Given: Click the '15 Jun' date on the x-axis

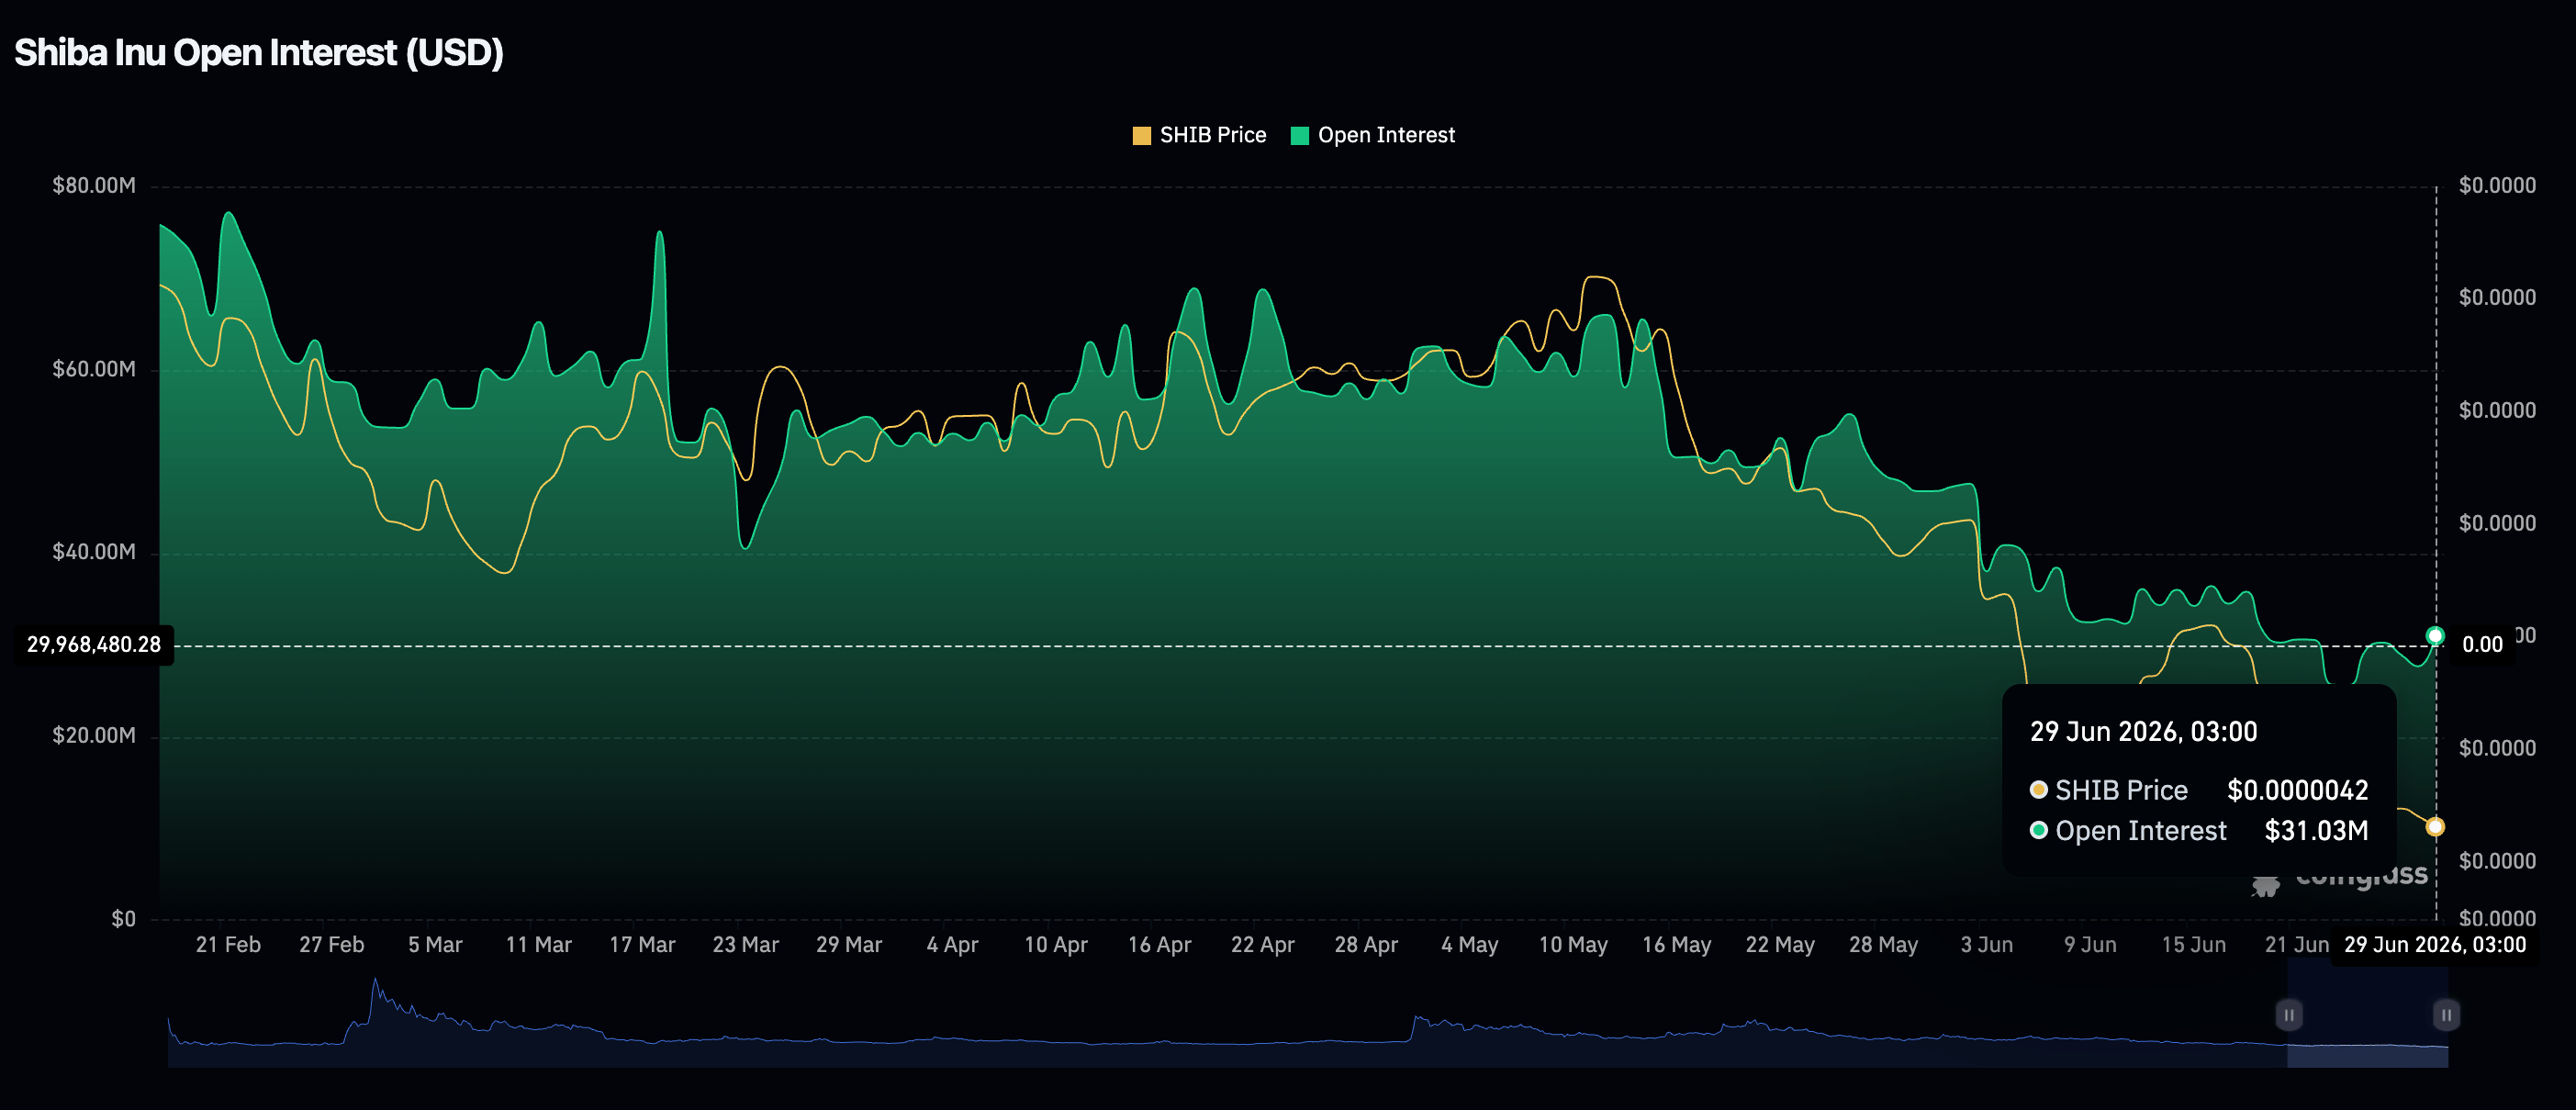Looking at the screenshot, I should tap(2193, 945).
